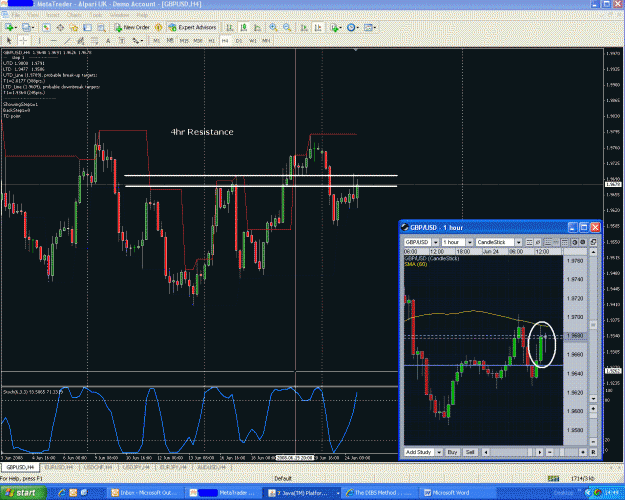The image size is (625, 500).
Task: Toggle the Data Window crosshair-target icon
Action: pos(60,28)
